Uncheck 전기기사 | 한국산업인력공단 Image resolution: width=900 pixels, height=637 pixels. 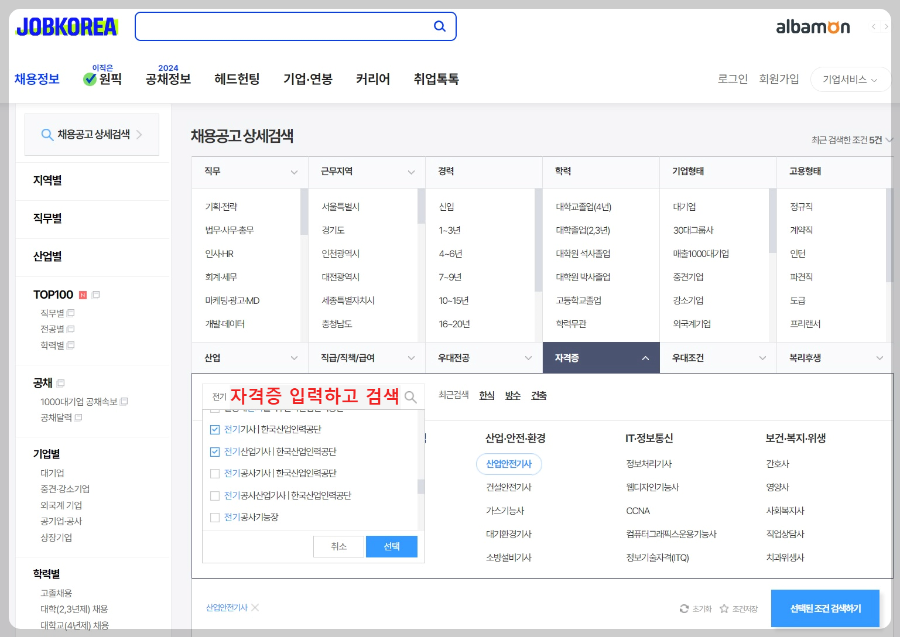click(214, 428)
